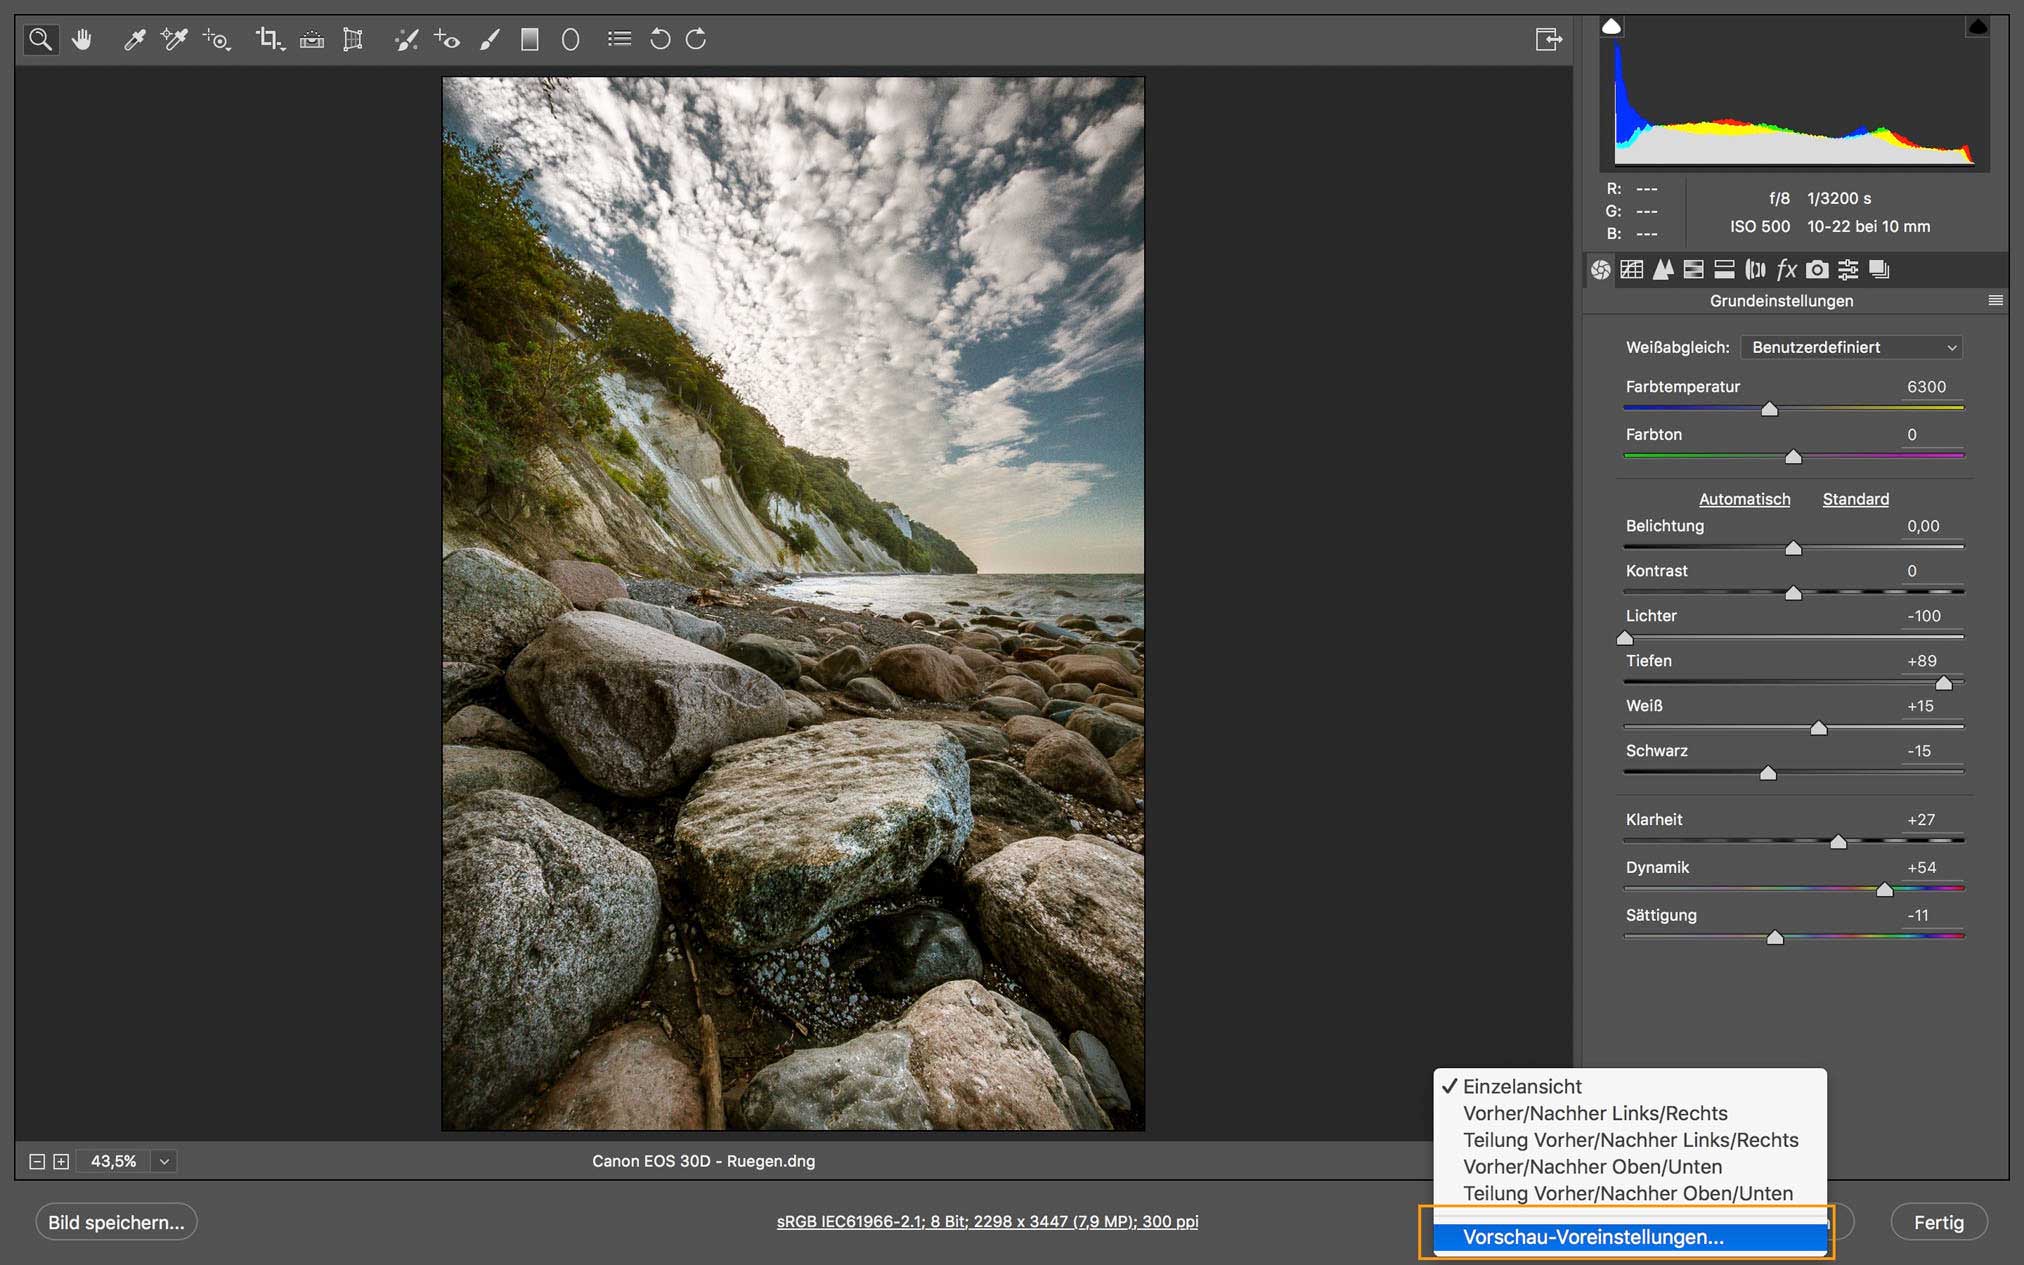Open the Weißabgleich Benutzerdefiniert dropdown
The image size is (2024, 1265).
[x=1851, y=347]
